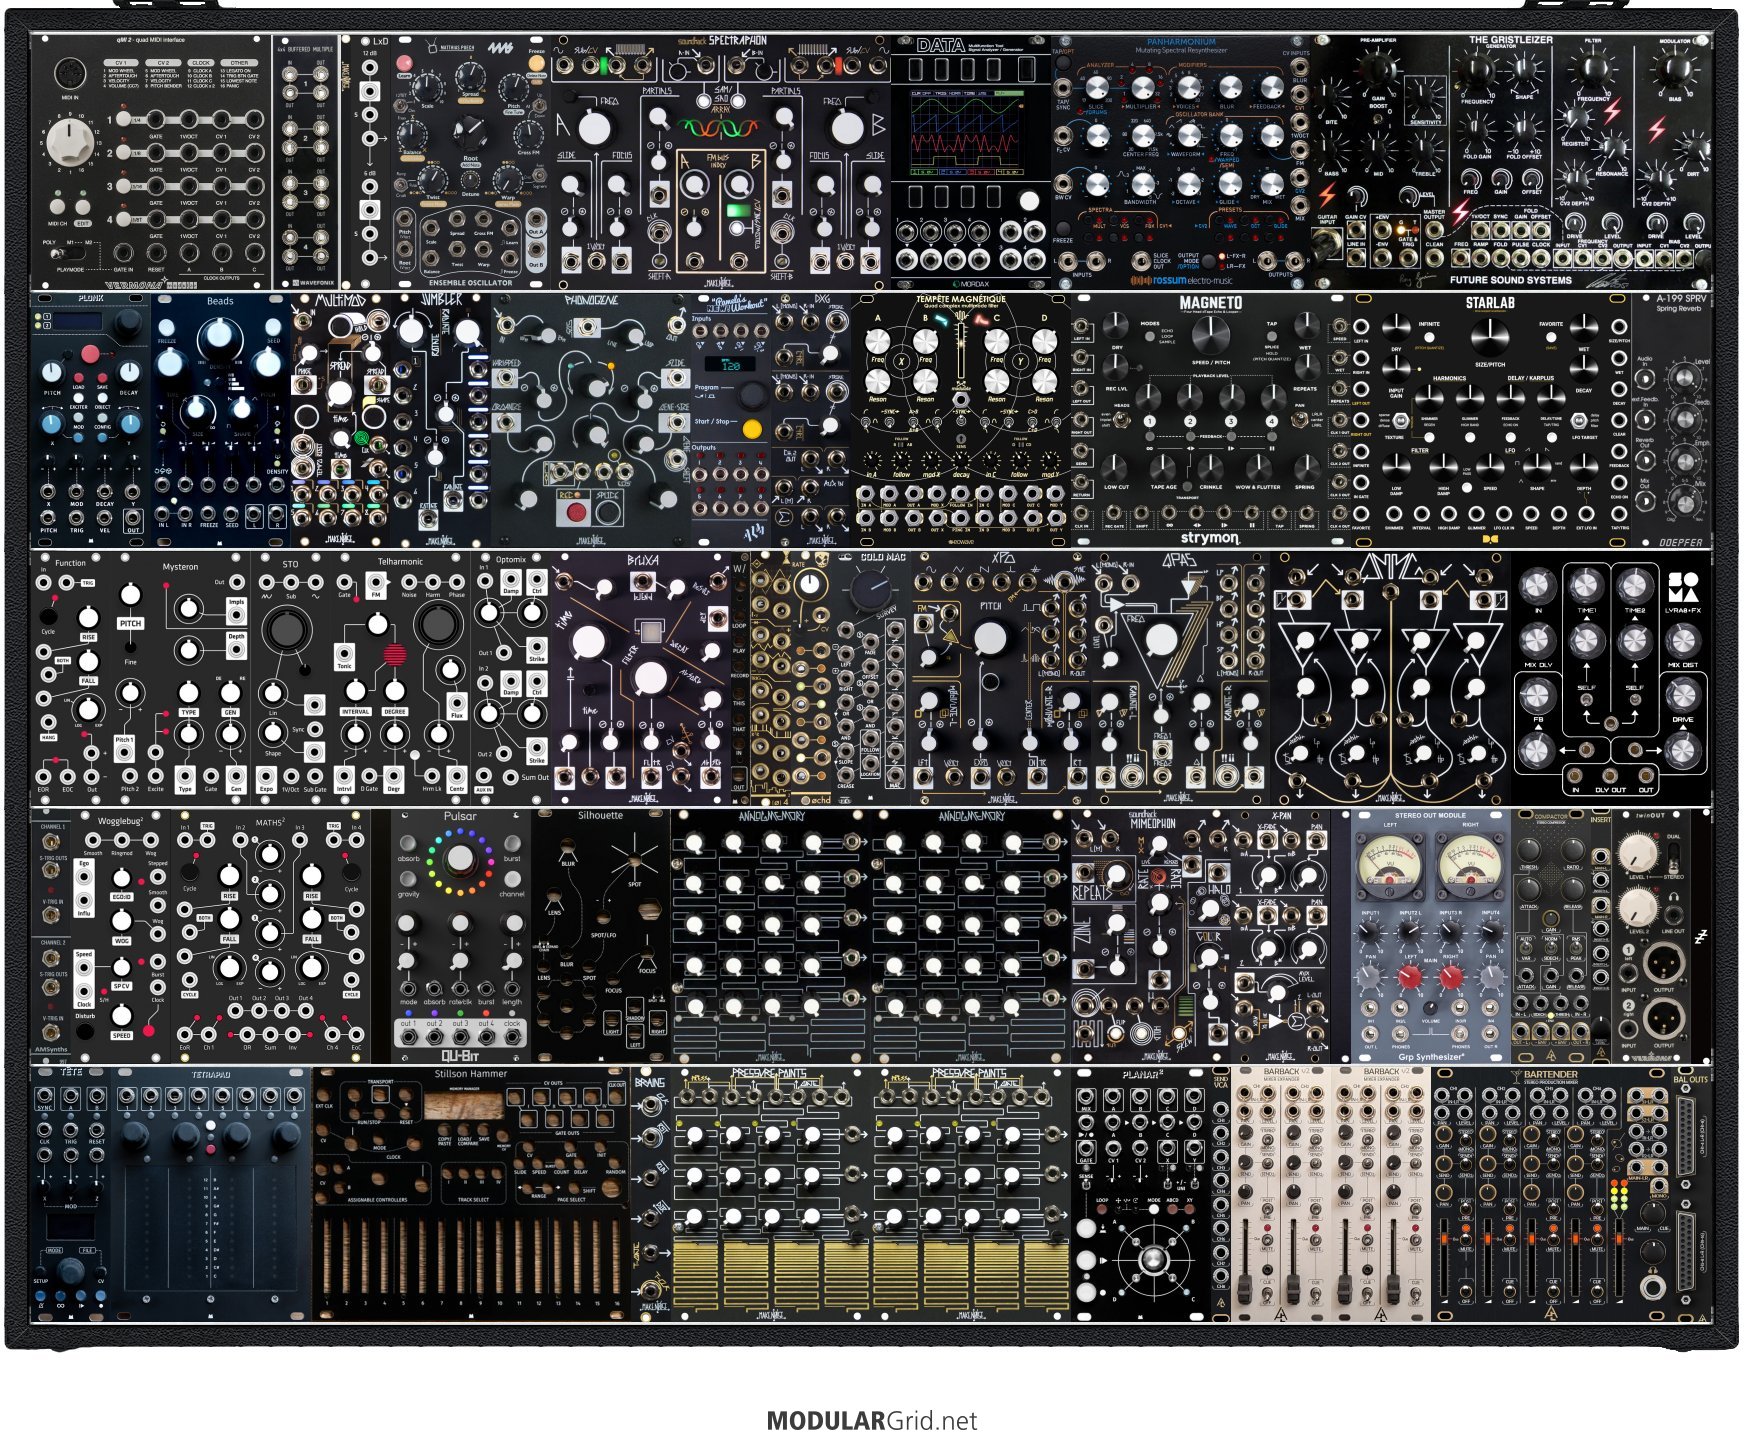Select the Jumbler module
This screenshot has height=1442, width=1746.
pos(441,420)
